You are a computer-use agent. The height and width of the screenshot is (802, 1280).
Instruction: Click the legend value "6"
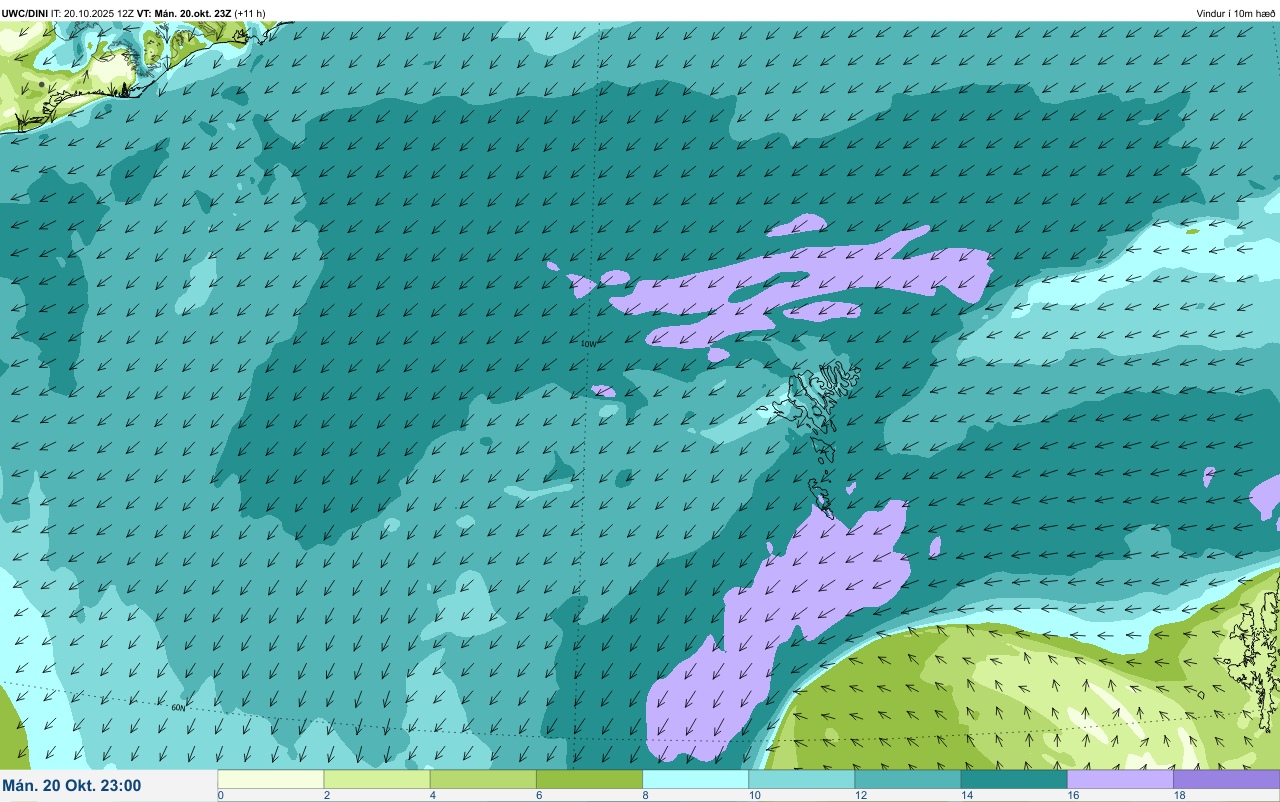click(x=537, y=796)
